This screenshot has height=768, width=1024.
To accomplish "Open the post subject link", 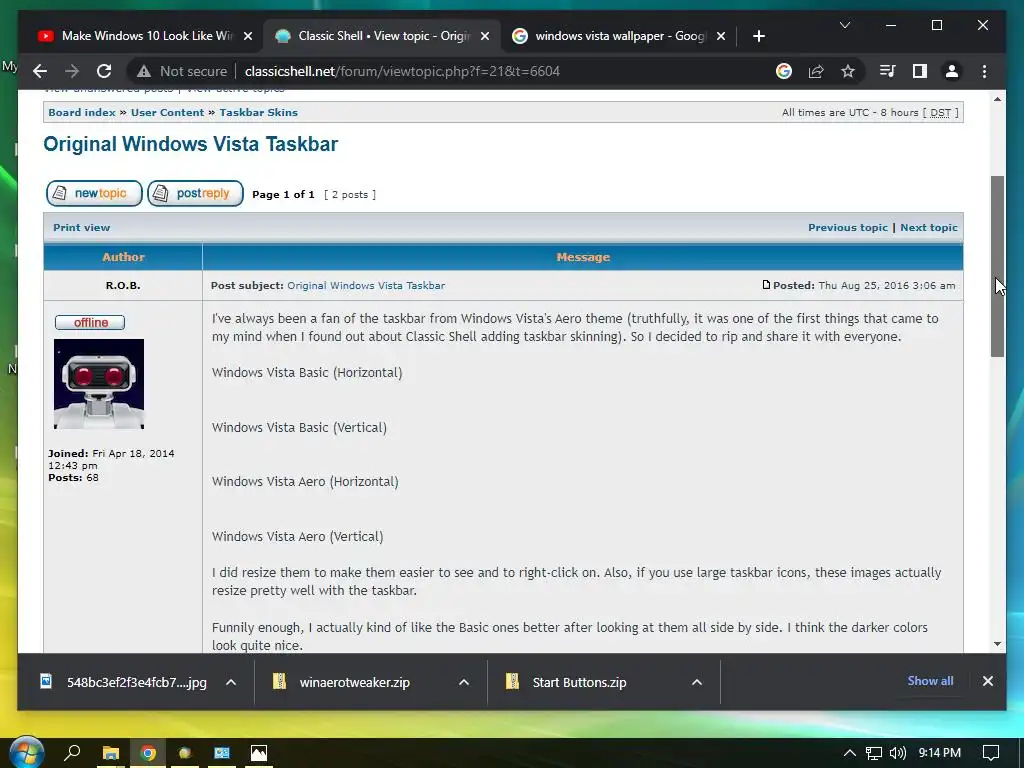I will click(366, 285).
